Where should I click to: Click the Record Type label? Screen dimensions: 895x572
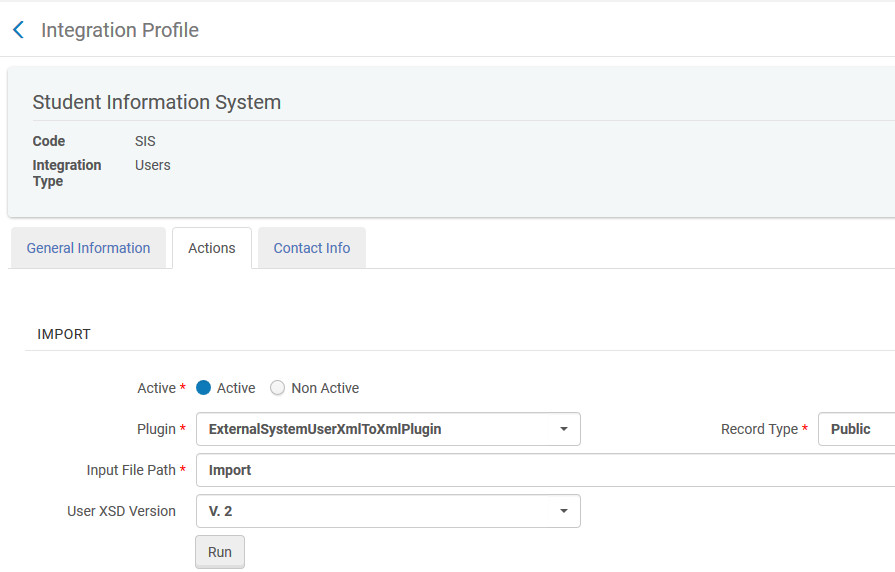pyautogui.click(x=759, y=429)
